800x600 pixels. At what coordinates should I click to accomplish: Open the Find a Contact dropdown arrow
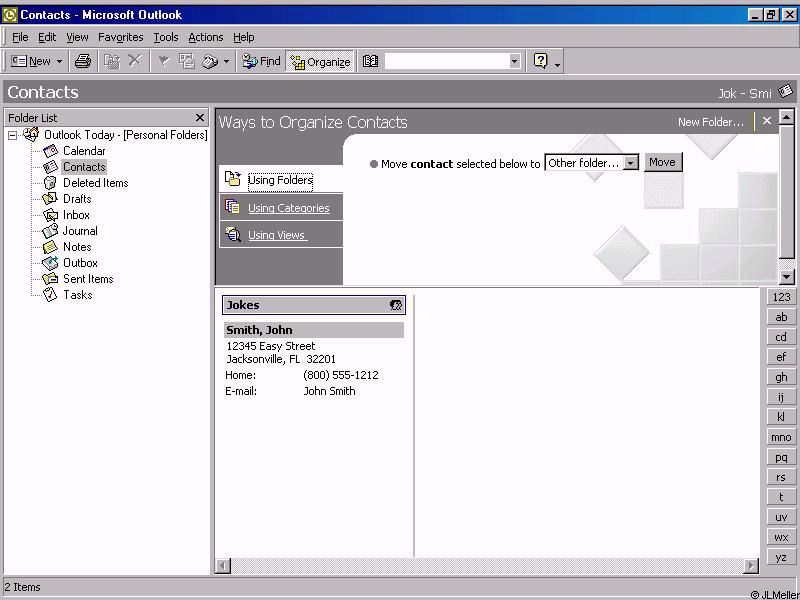click(x=514, y=62)
